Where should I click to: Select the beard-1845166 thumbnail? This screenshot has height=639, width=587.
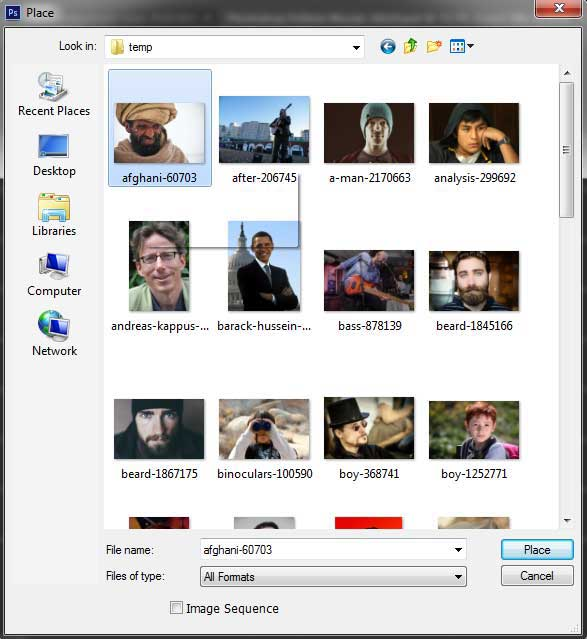pyautogui.click(x=474, y=281)
